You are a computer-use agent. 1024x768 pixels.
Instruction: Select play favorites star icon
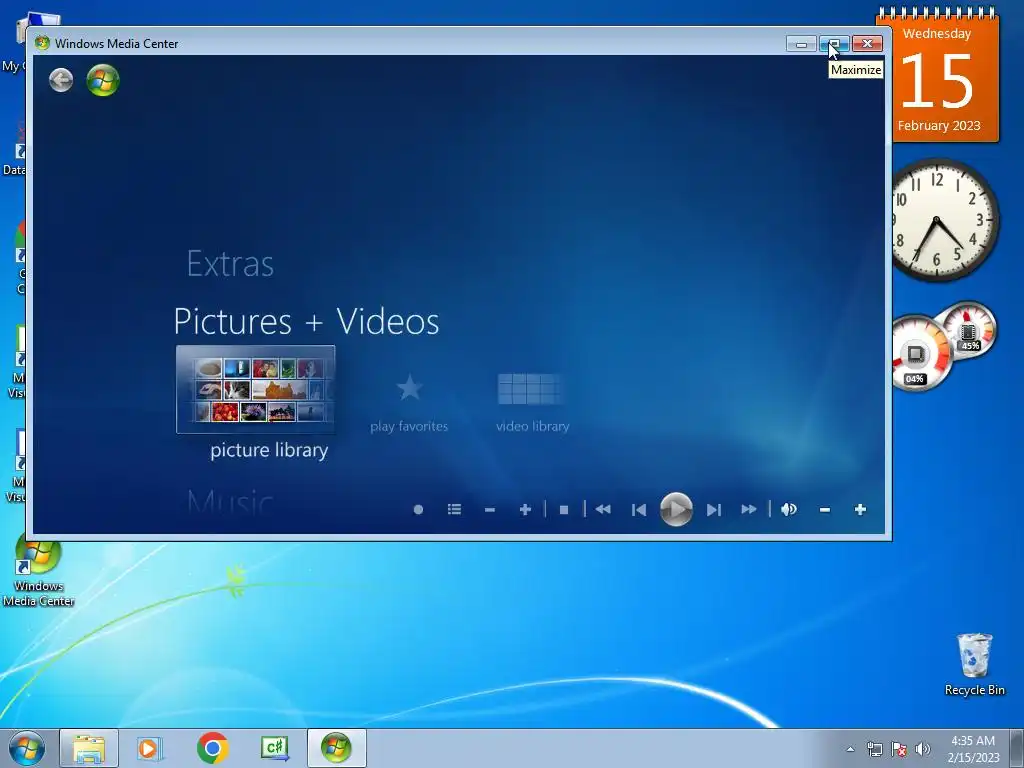(x=409, y=388)
